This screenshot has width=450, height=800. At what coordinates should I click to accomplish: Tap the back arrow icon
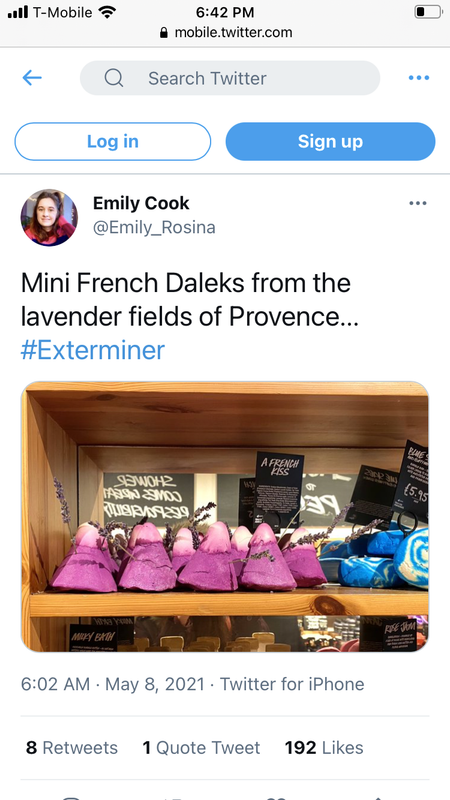(32, 78)
